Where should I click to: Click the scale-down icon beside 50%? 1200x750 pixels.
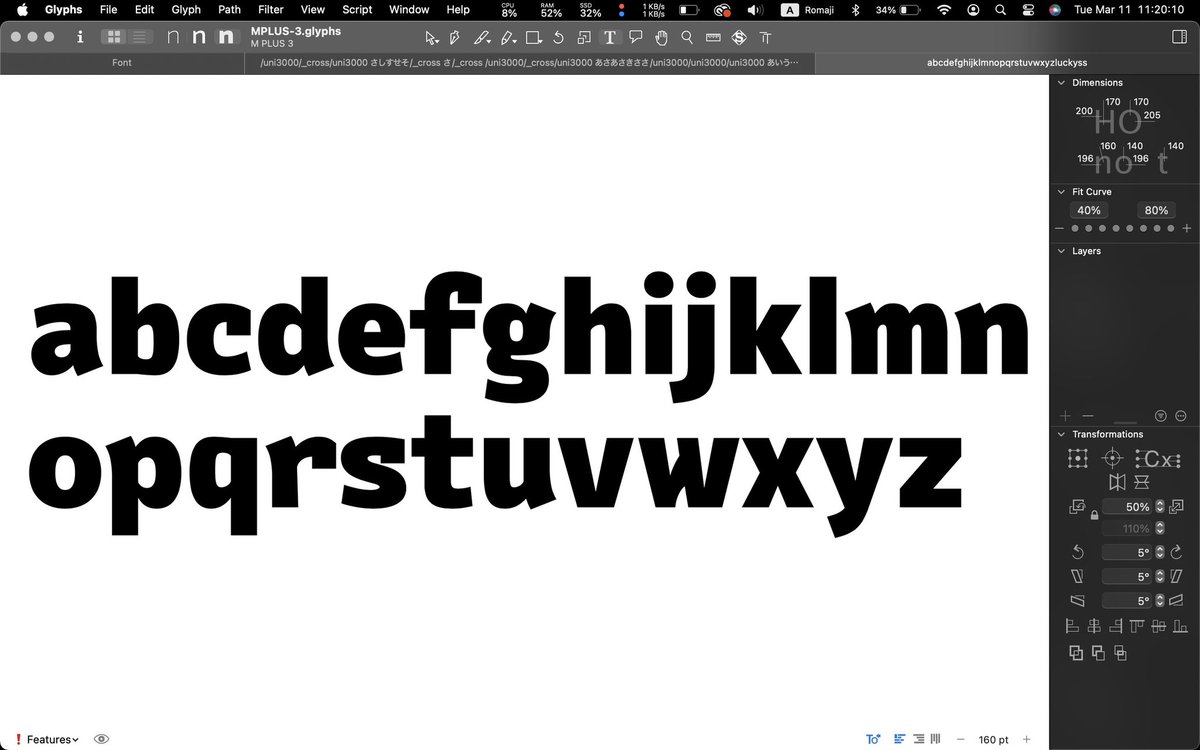tap(1077, 507)
